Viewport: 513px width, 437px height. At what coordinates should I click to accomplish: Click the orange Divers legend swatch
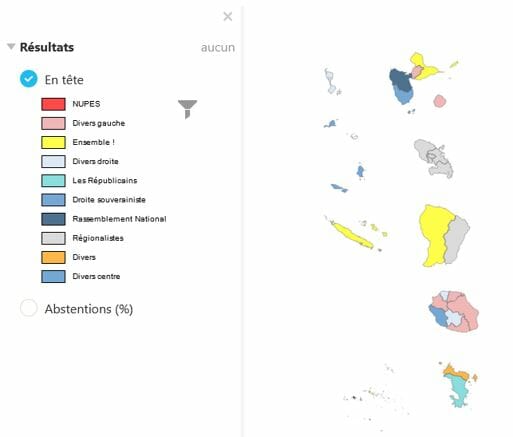53,257
